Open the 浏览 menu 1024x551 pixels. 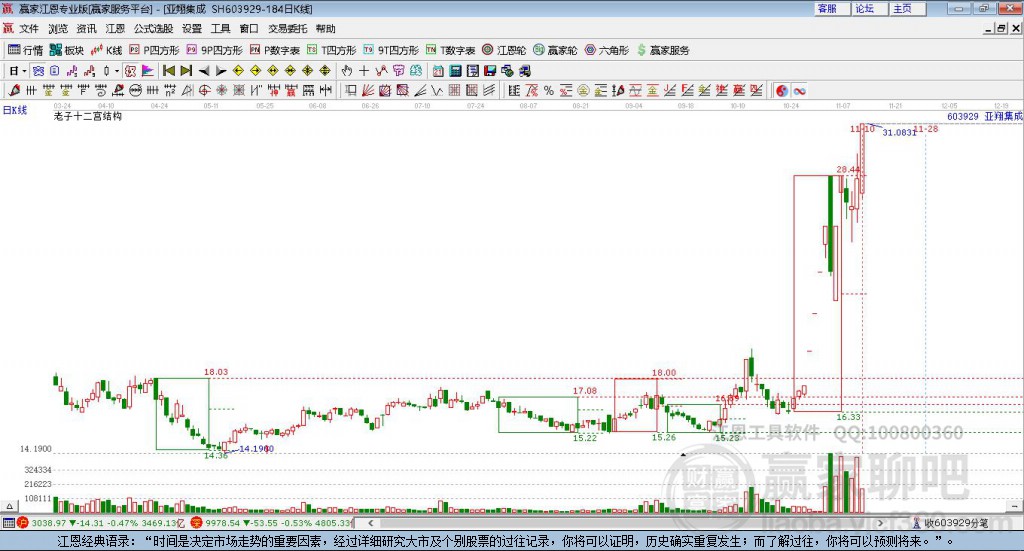[x=57, y=29]
